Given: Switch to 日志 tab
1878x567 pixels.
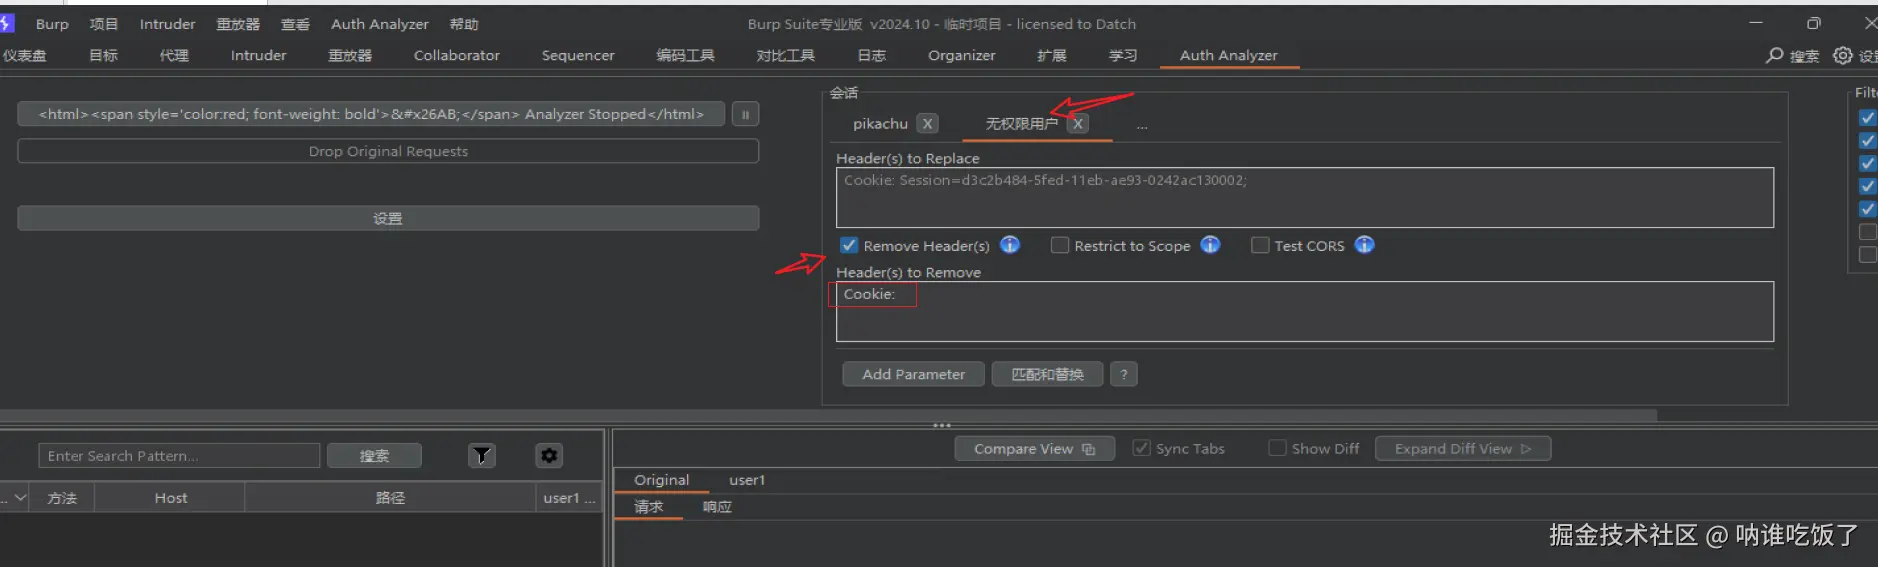Looking at the screenshot, I should coord(872,56).
